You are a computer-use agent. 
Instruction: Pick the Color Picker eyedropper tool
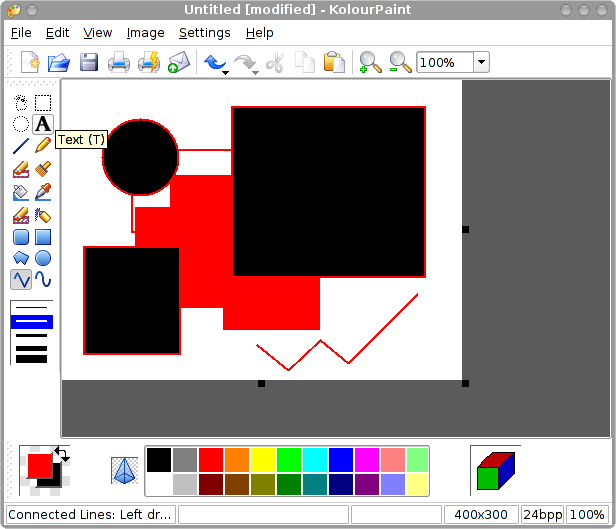(43, 192)
